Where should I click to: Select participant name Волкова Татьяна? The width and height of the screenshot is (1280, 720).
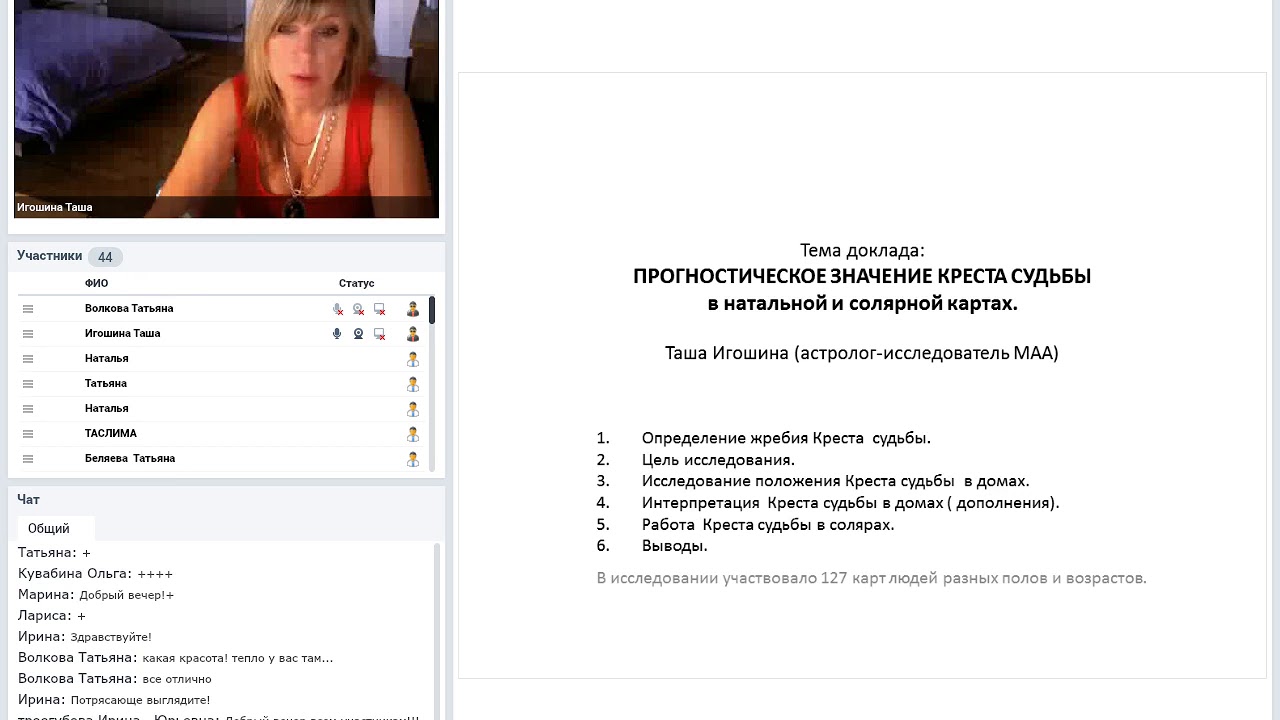pyautogui.click(x=129, y=309)
